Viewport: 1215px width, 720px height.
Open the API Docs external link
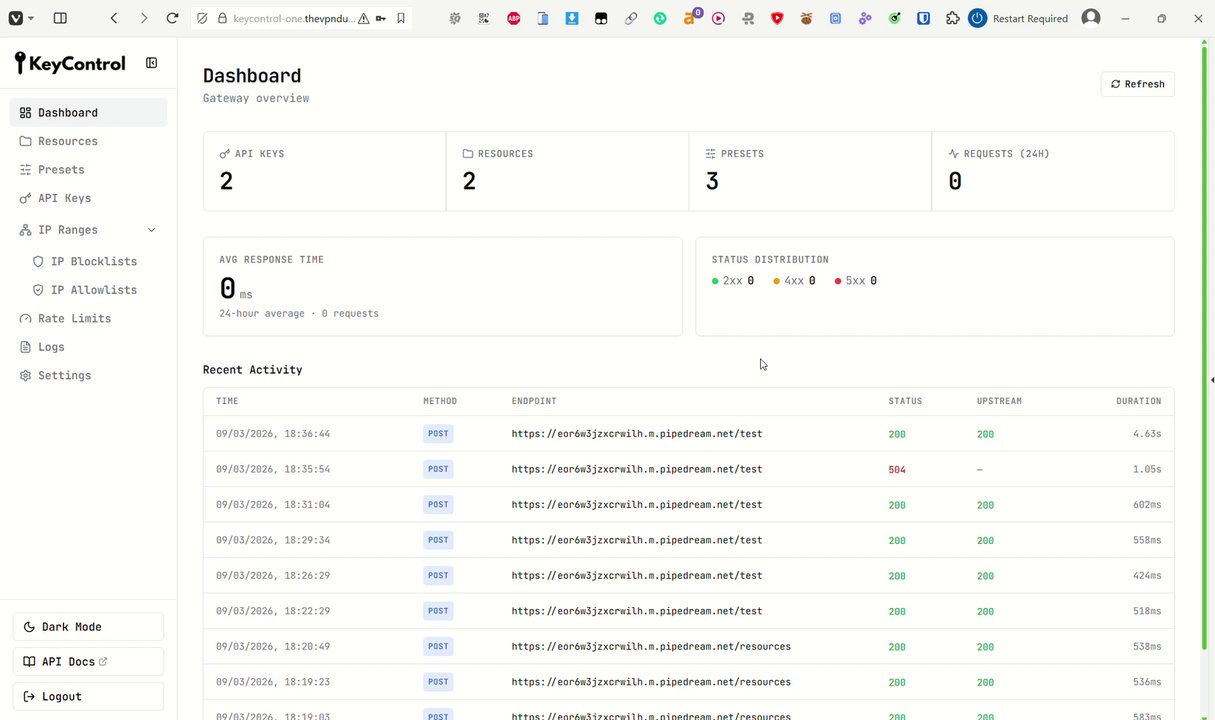click(x=88, y=662)
